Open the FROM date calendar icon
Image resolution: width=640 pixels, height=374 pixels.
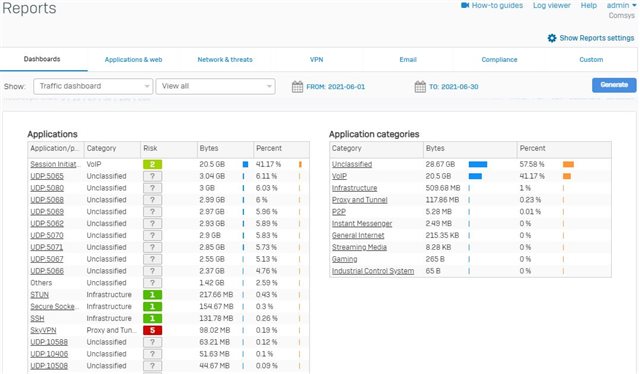[x=297, y=87]
